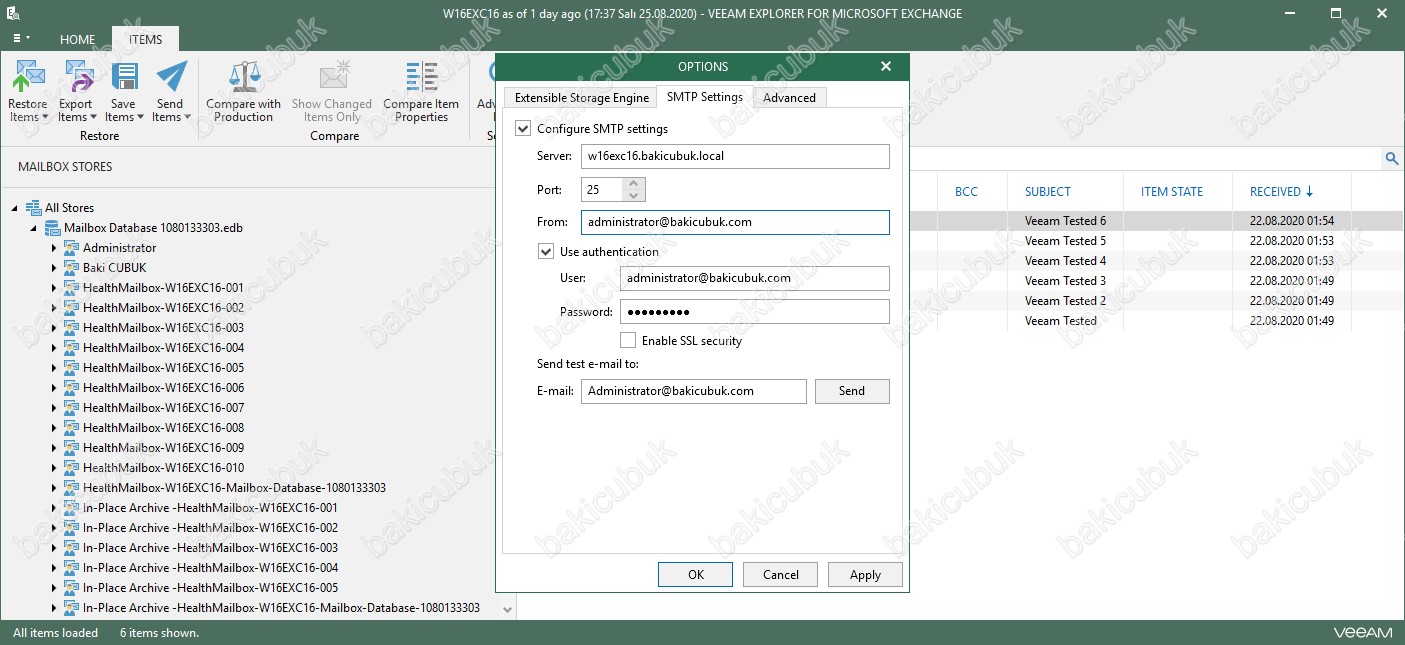1405x645 pixels.
Task: Close the Options dialog
Action: pyautogui.click(x=885, y=67)
